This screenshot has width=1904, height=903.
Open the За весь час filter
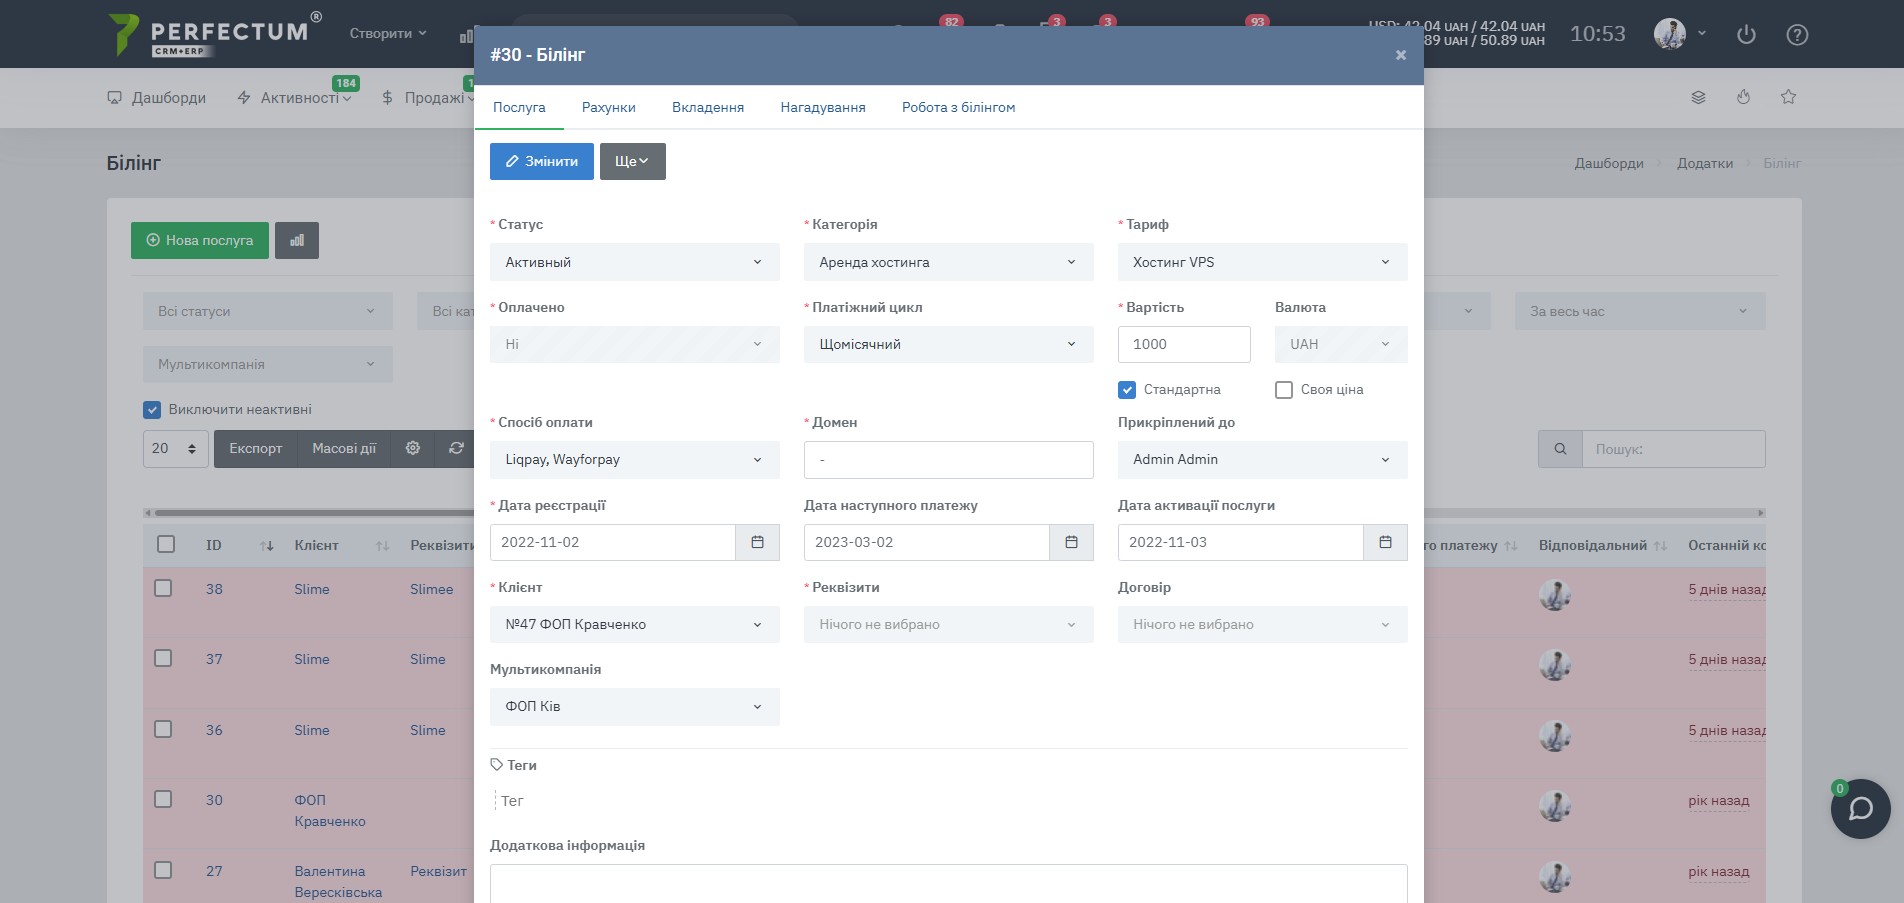click(1640, 311)
